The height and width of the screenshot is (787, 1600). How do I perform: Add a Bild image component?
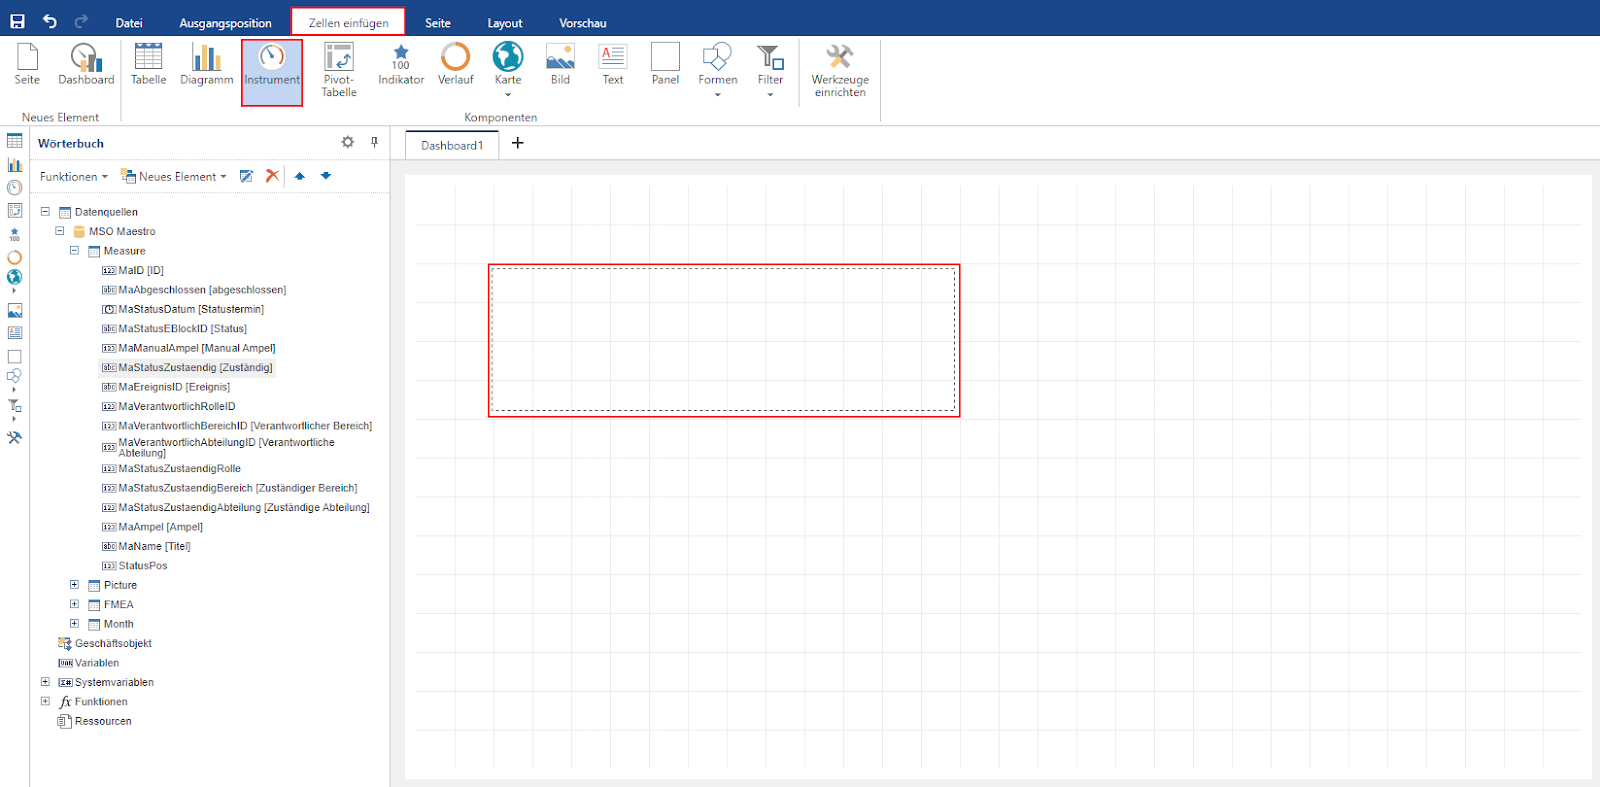560,64
